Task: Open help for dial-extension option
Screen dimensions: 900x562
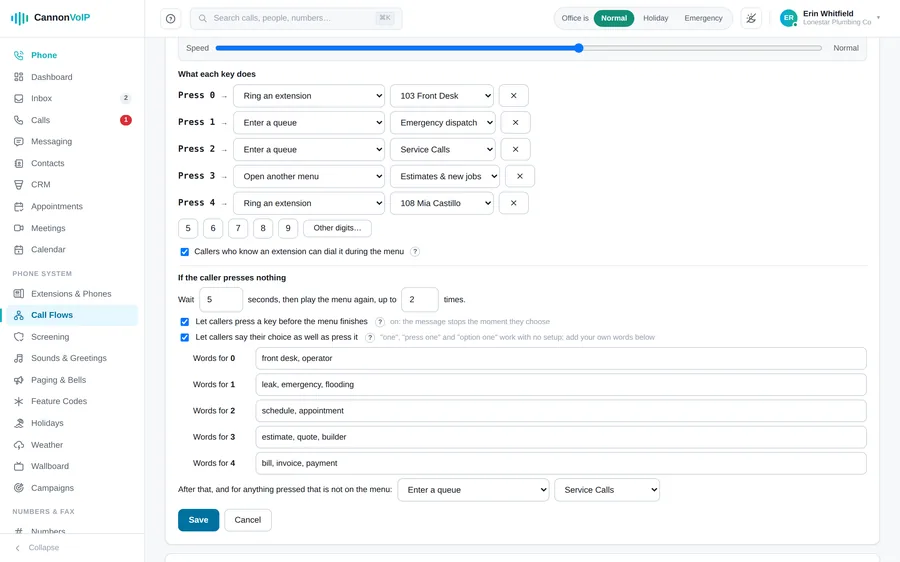Action: [x=415, y=251]
